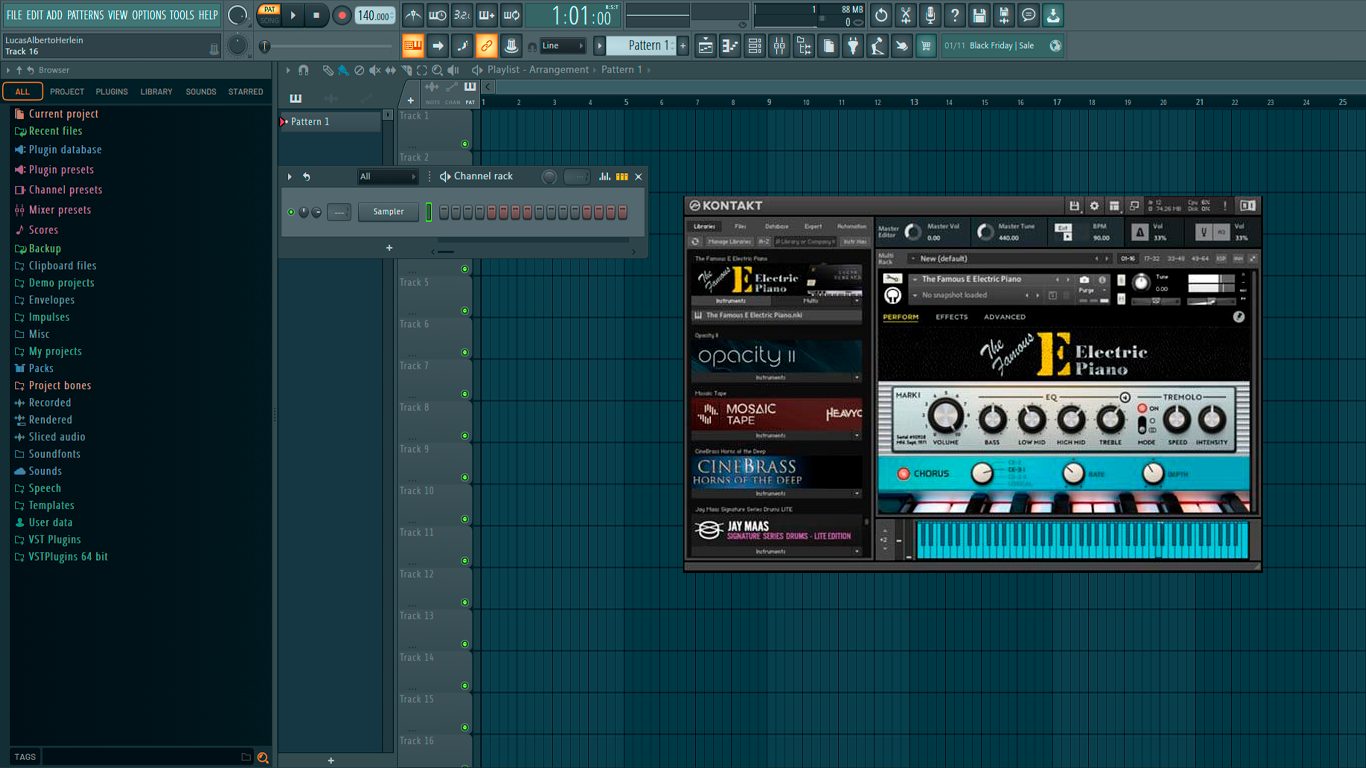This screenshot has height=768, width=1366.
Task: Click the VOLUME knob on electric piano
Action: tap(945, 416)
